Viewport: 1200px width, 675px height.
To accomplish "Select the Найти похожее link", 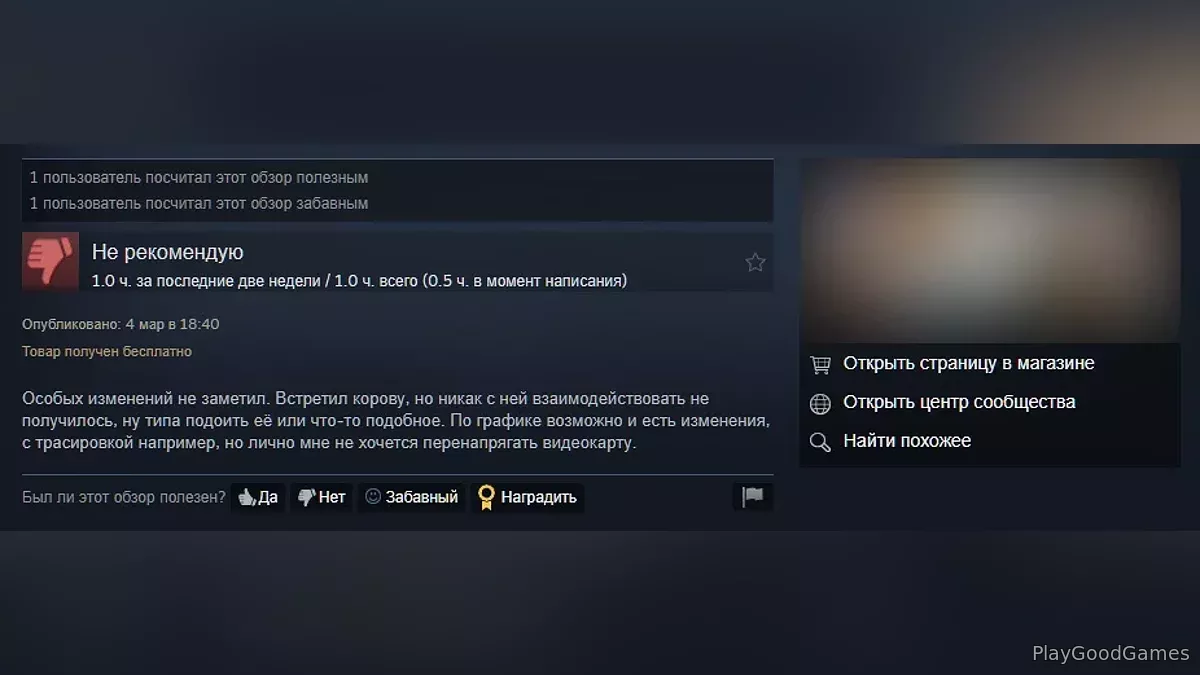I will click(x=907, y=441).
